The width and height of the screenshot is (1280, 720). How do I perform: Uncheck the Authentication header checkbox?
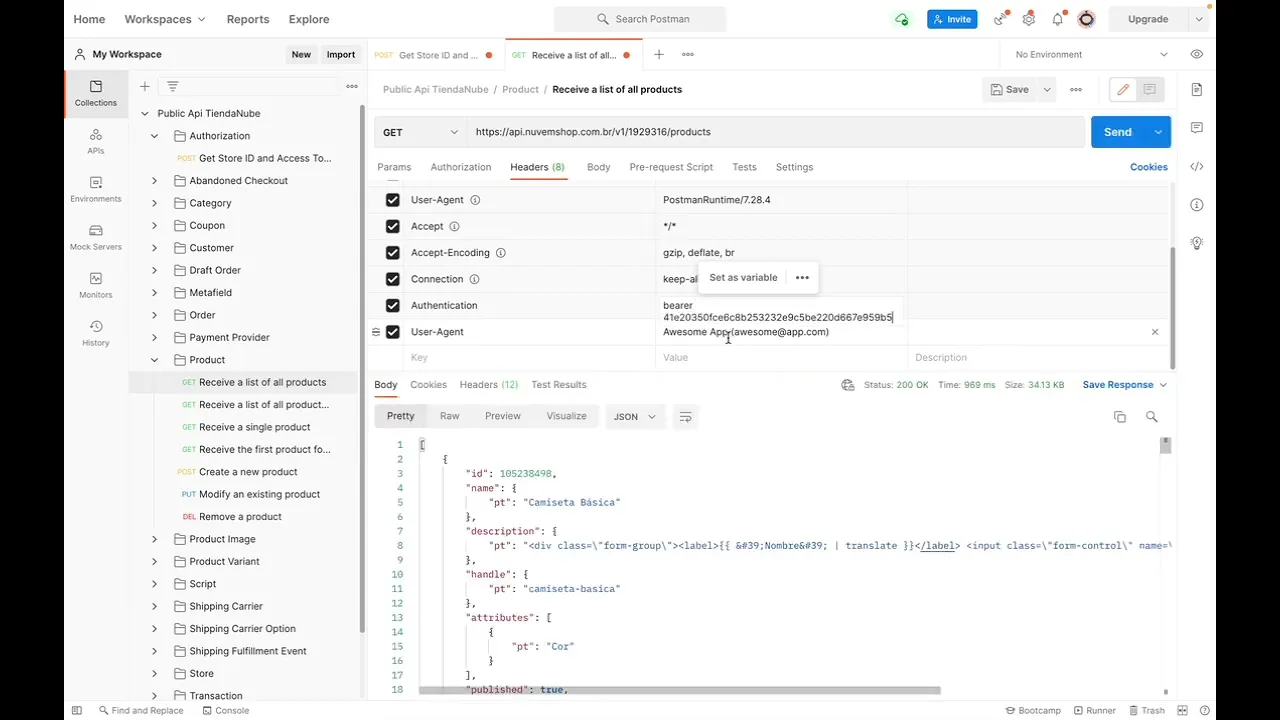click(x=392, y=306)
